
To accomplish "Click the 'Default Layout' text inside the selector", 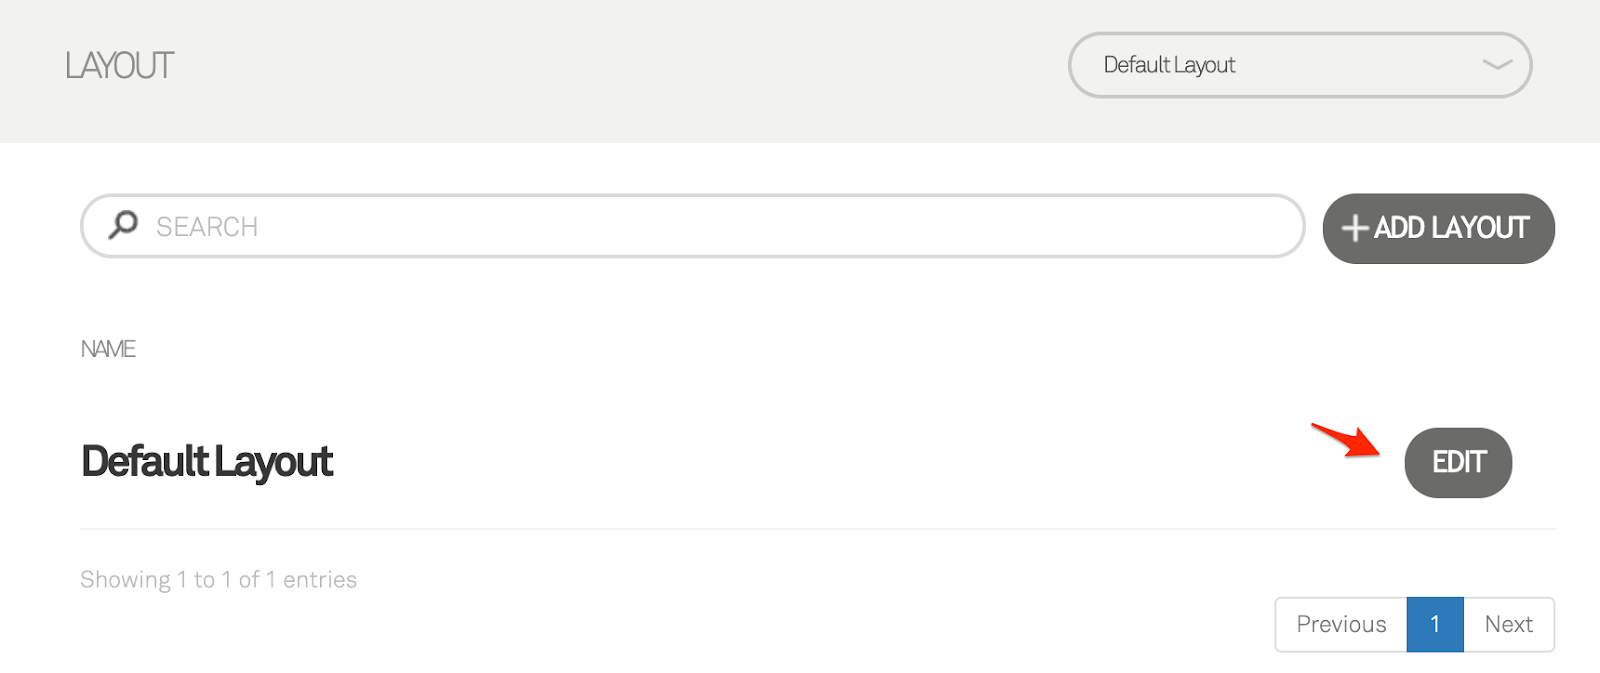I will click(x=1169, y=65).
